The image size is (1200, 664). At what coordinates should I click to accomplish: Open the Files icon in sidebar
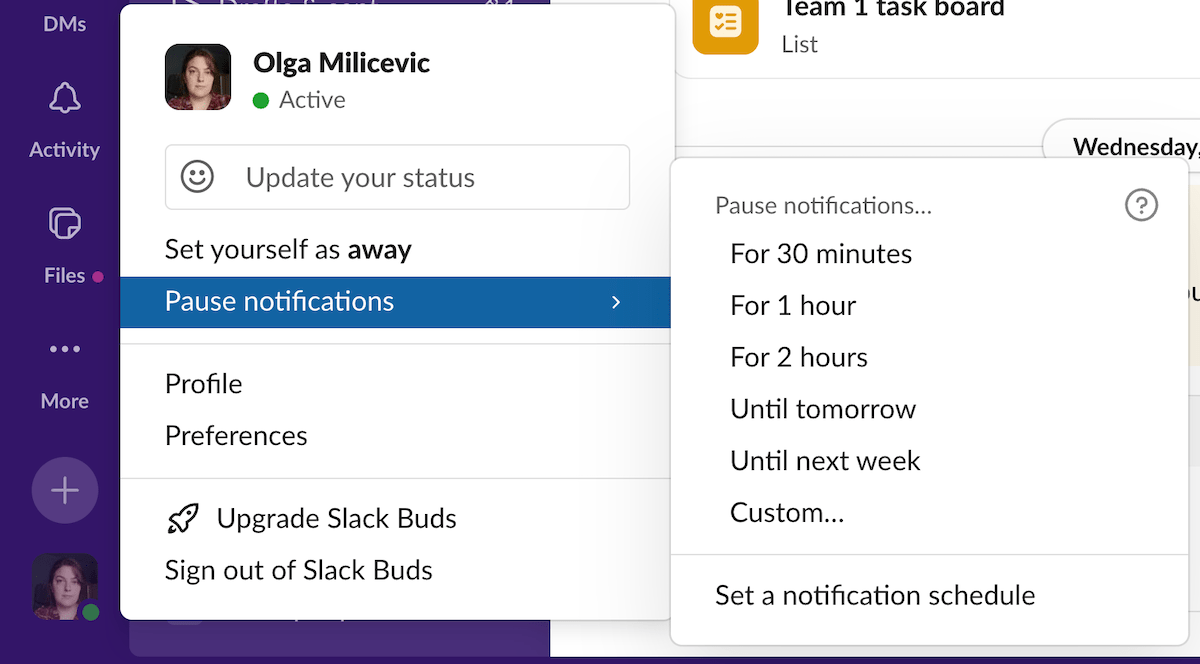click(x=65, y=223)
